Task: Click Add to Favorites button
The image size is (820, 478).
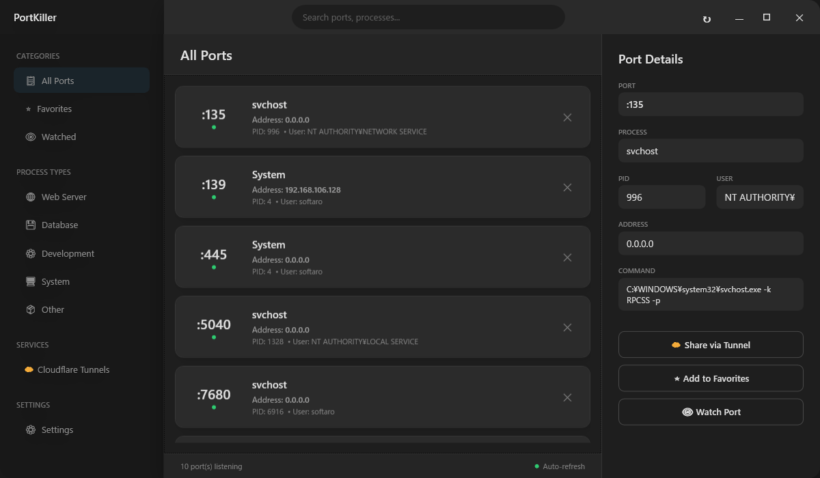Action: 710,379
